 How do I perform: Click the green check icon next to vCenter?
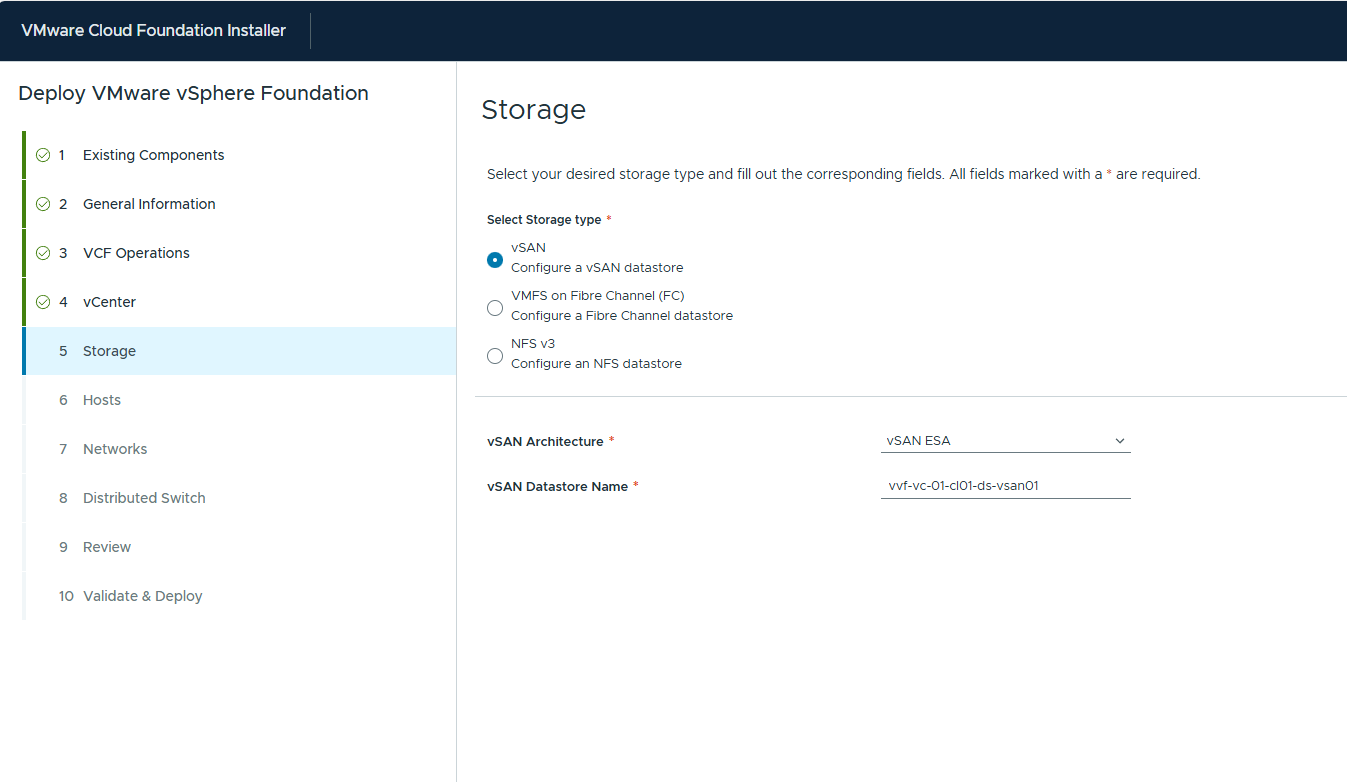click(x=43, y=302)
